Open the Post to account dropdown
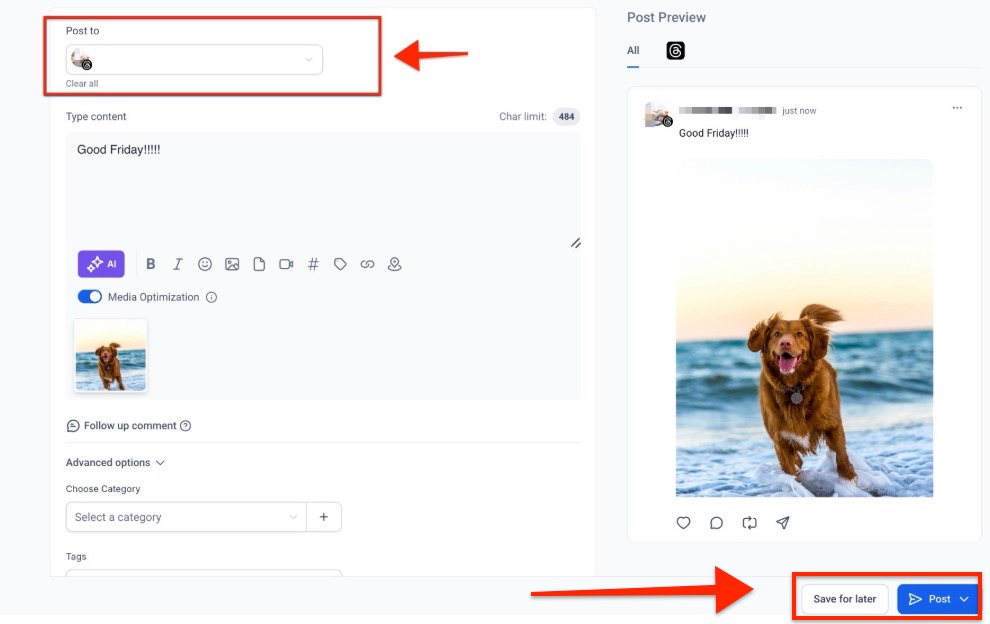 [x=194, y=59]
